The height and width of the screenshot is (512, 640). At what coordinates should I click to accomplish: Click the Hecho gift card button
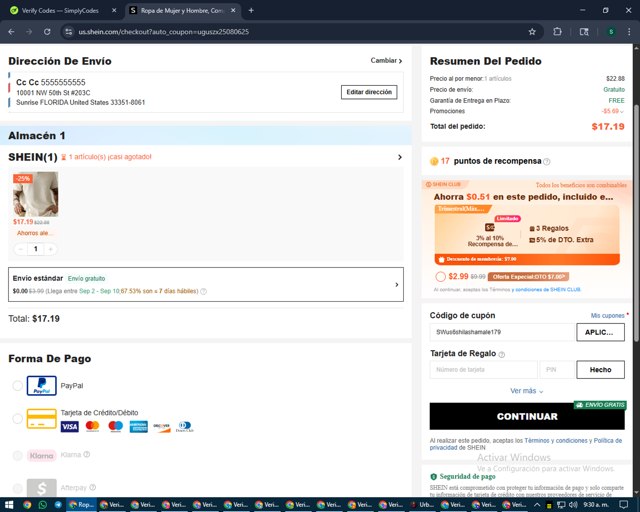coord(600,370)
